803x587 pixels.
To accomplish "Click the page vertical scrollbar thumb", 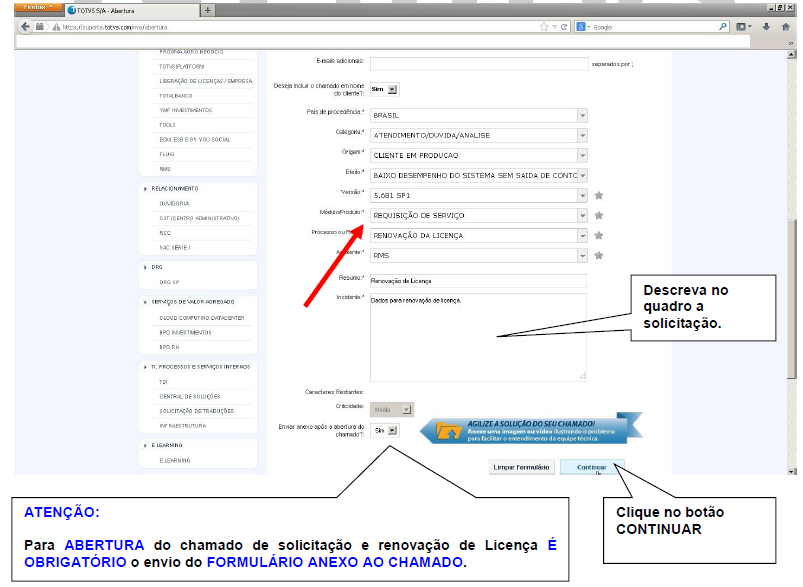I will click(x=792, y=299).
